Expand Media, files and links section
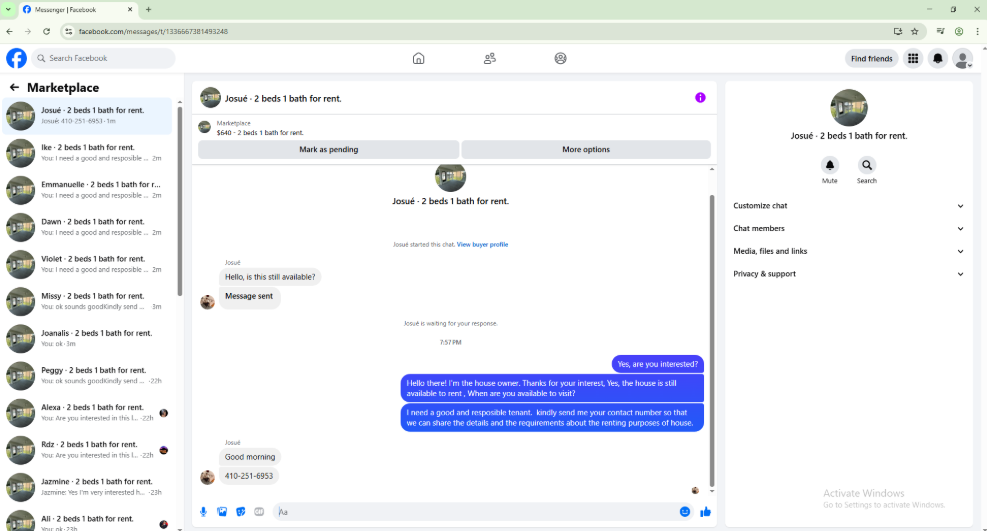 pyautogui.click(x=848, y=251)
